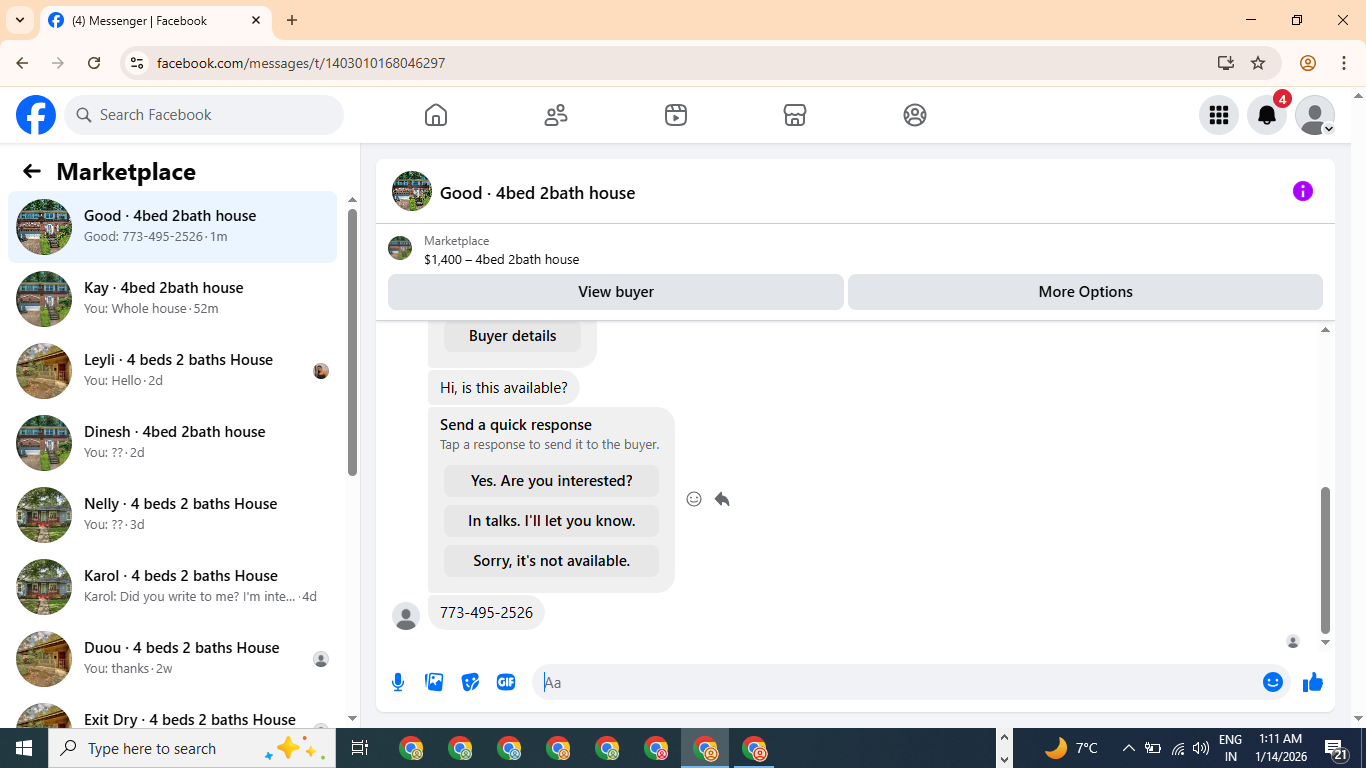Send quick response 'In talks. I'll let you know.'
The height and width of the screenshot is (768, 1366).
click(552, 521)
